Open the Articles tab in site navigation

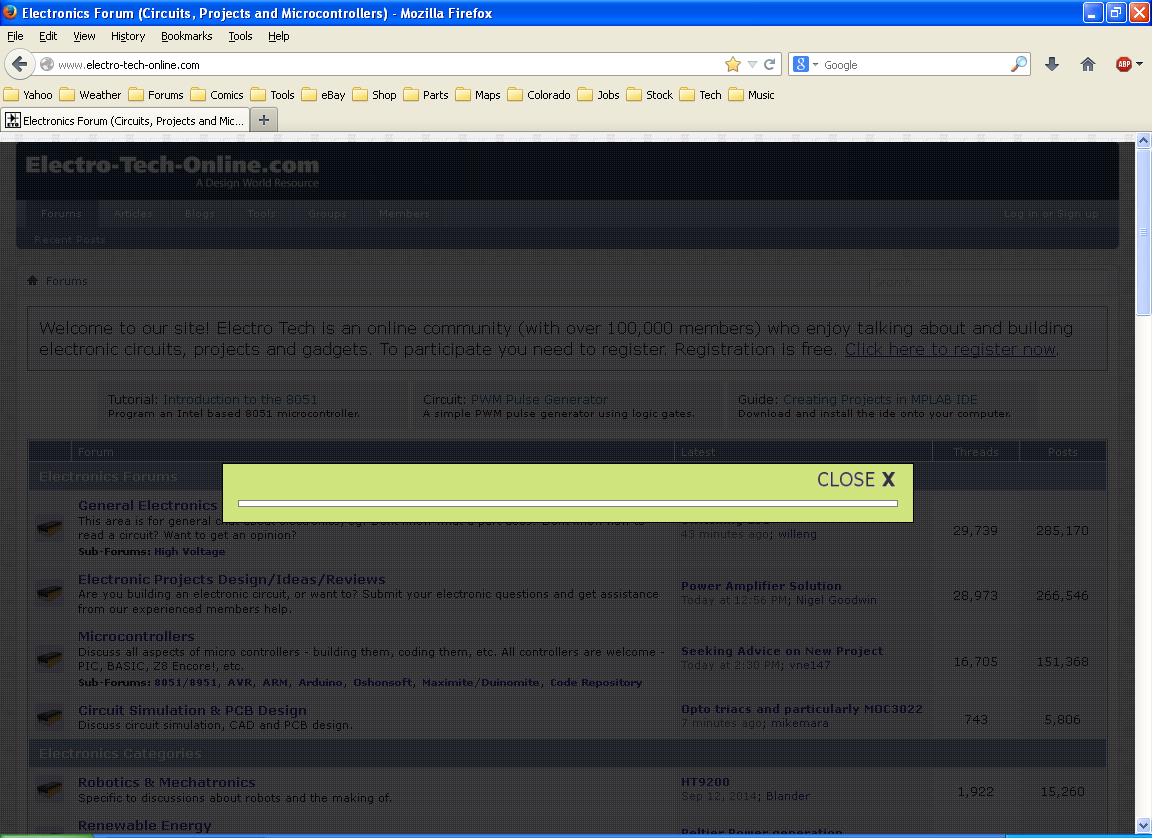pyautogui.click(x=133, y=214)
